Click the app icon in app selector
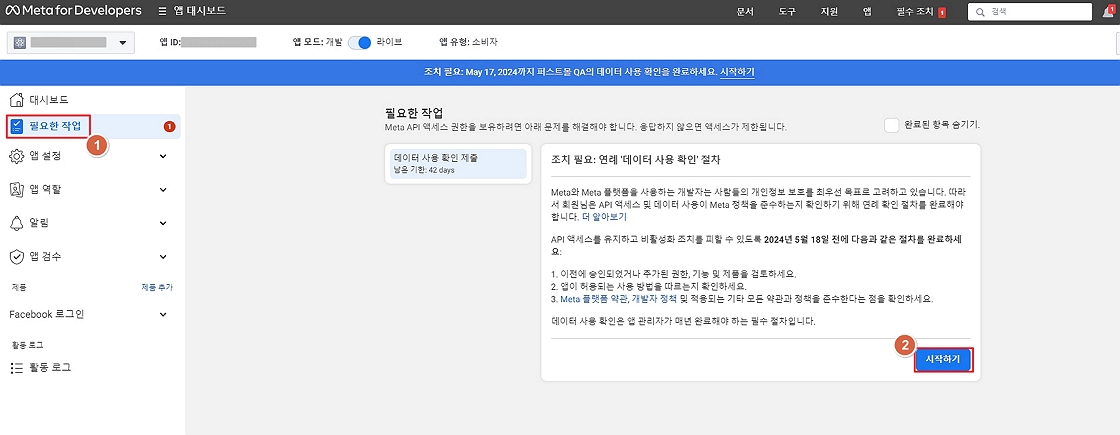Screen dimensions: 1120x435 click(x=20, y=42)
